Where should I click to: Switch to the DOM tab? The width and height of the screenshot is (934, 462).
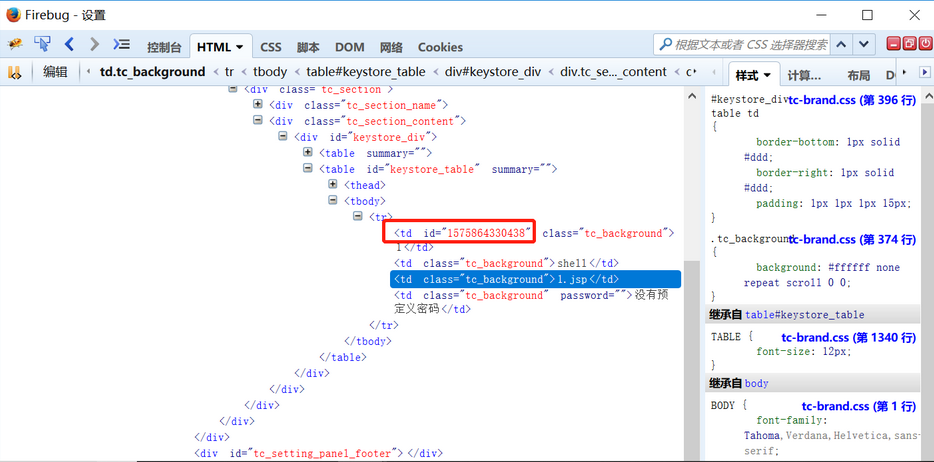pos(350,48)
